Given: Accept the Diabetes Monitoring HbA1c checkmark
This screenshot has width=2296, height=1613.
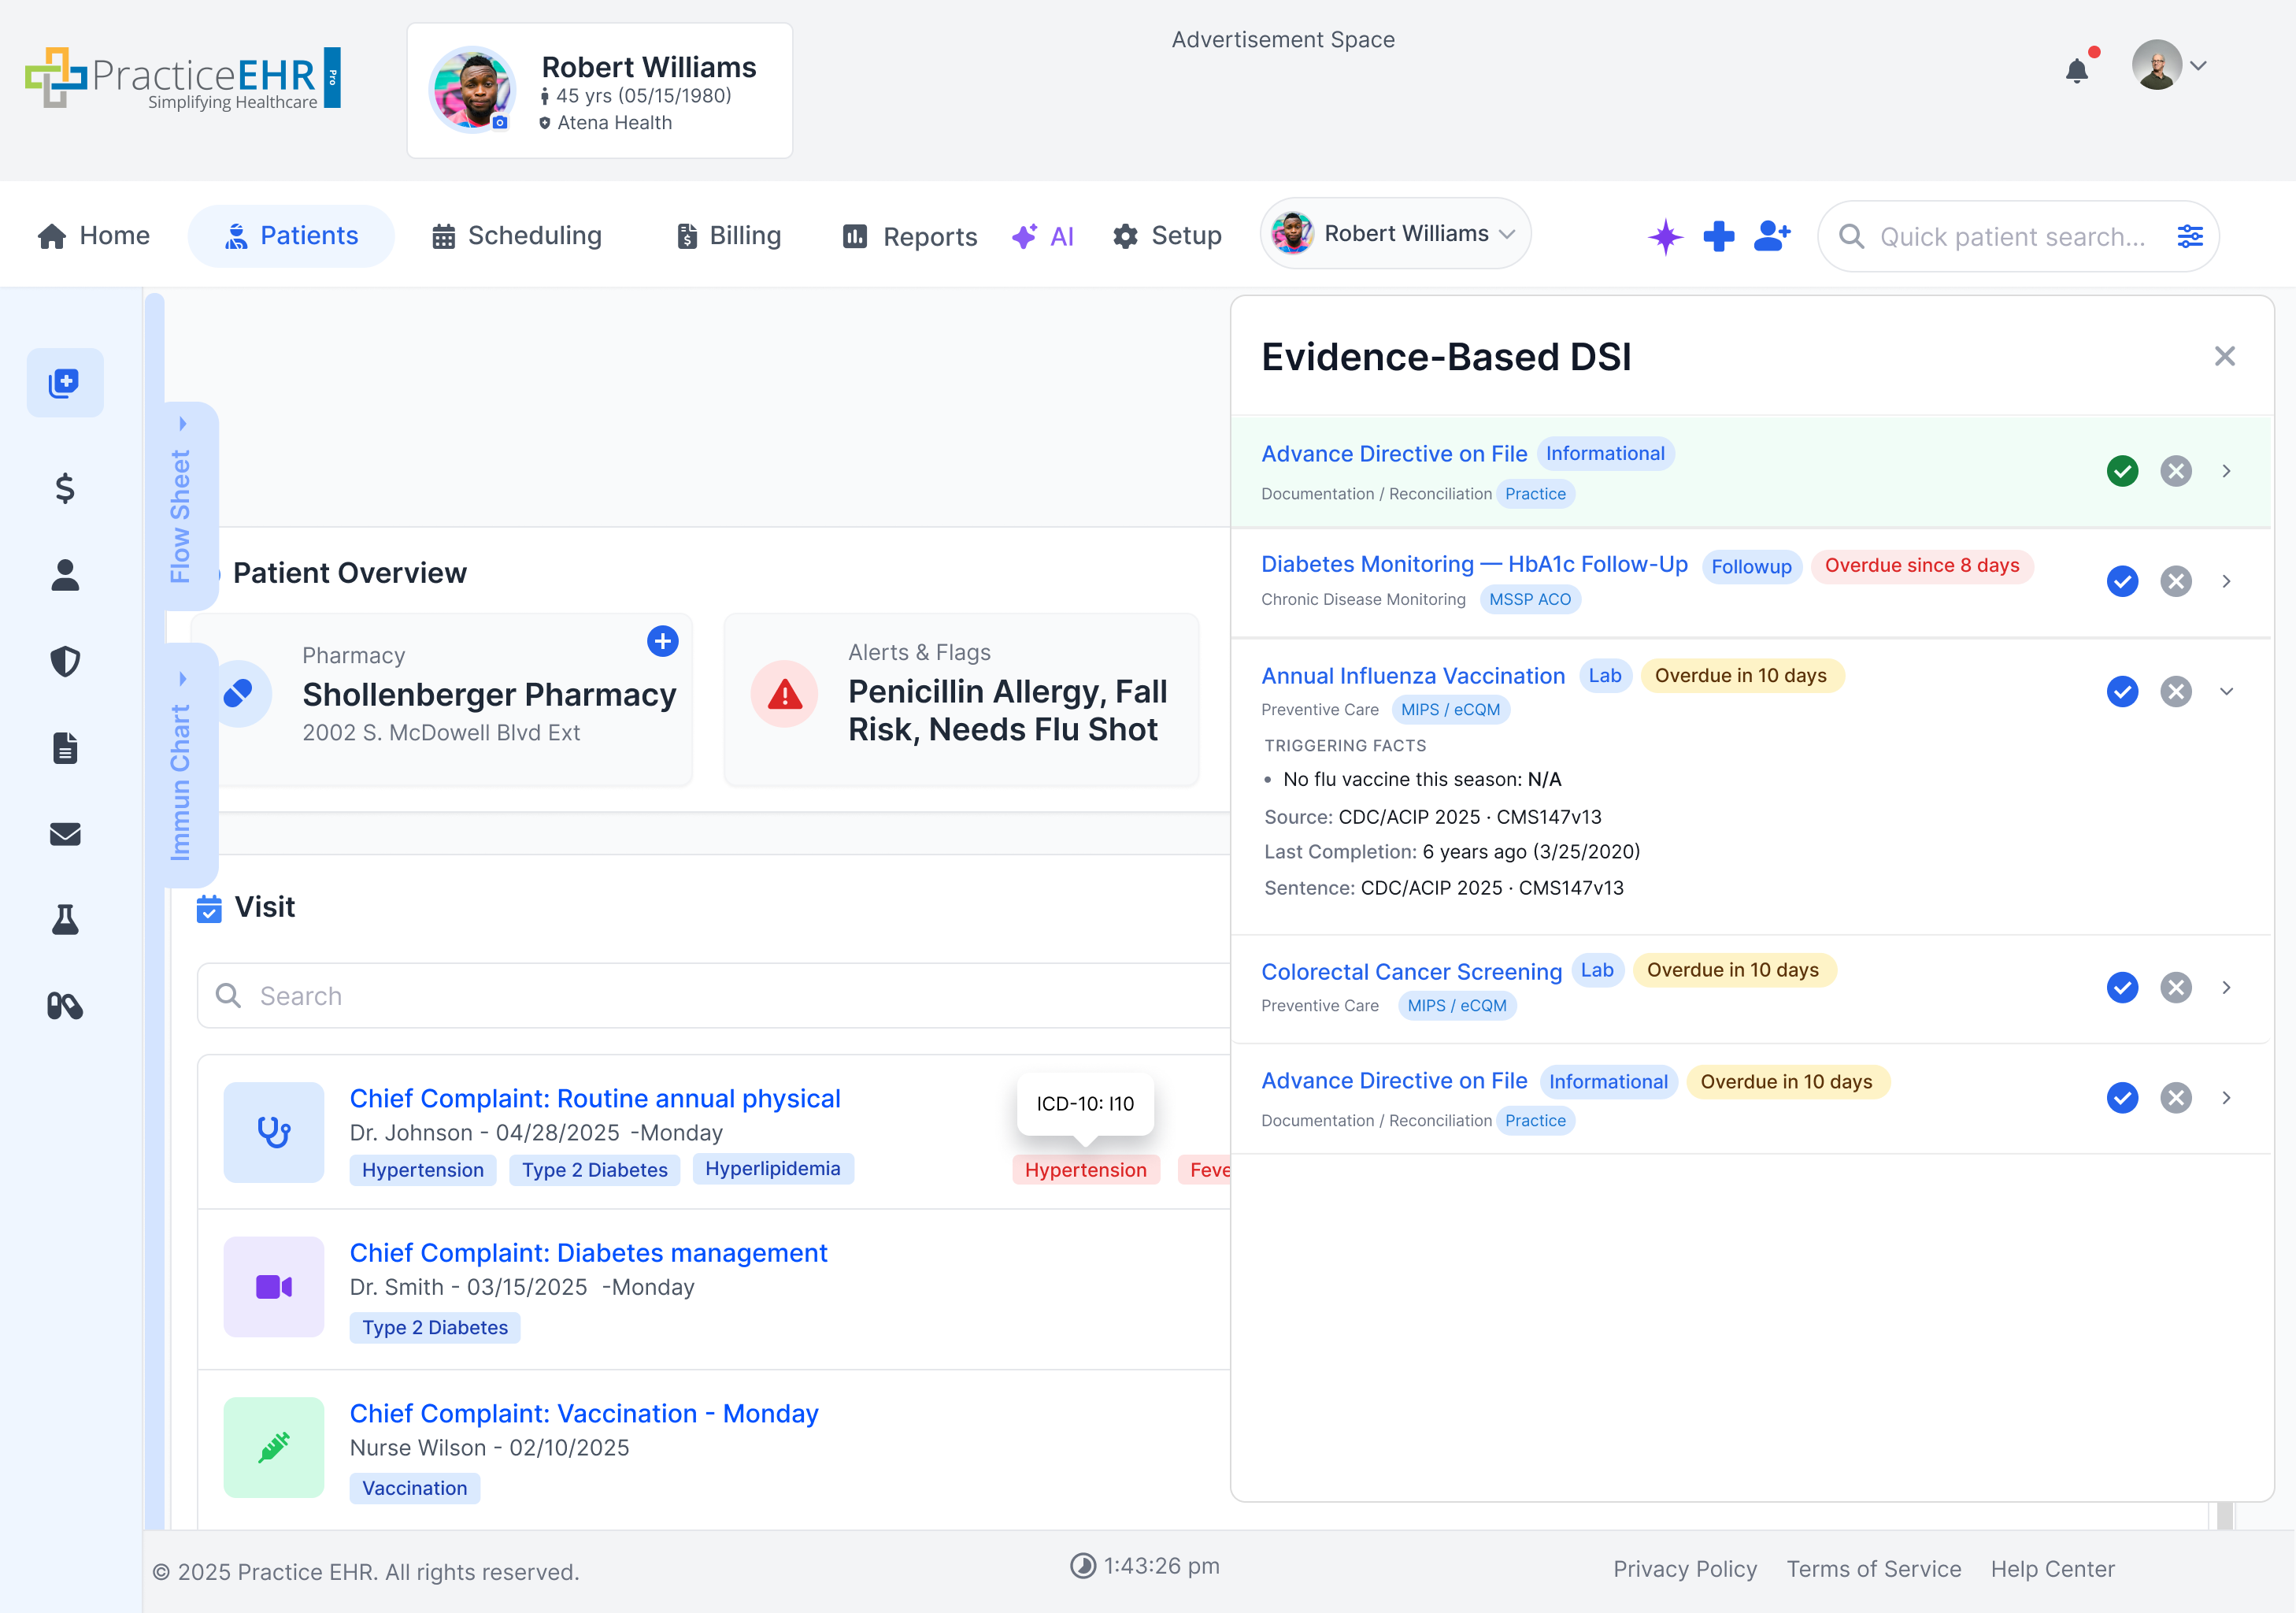Looking at the screenshot, I should coord(2121,581).
